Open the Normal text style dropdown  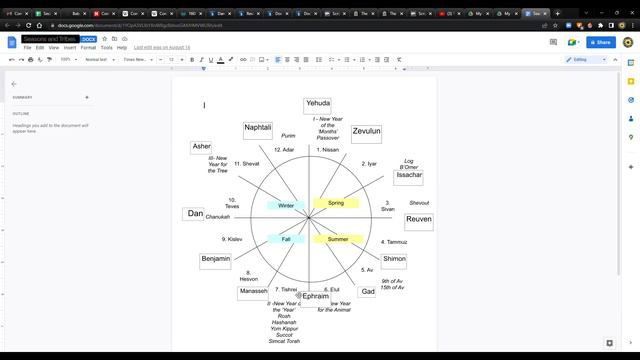click(100, 60)
